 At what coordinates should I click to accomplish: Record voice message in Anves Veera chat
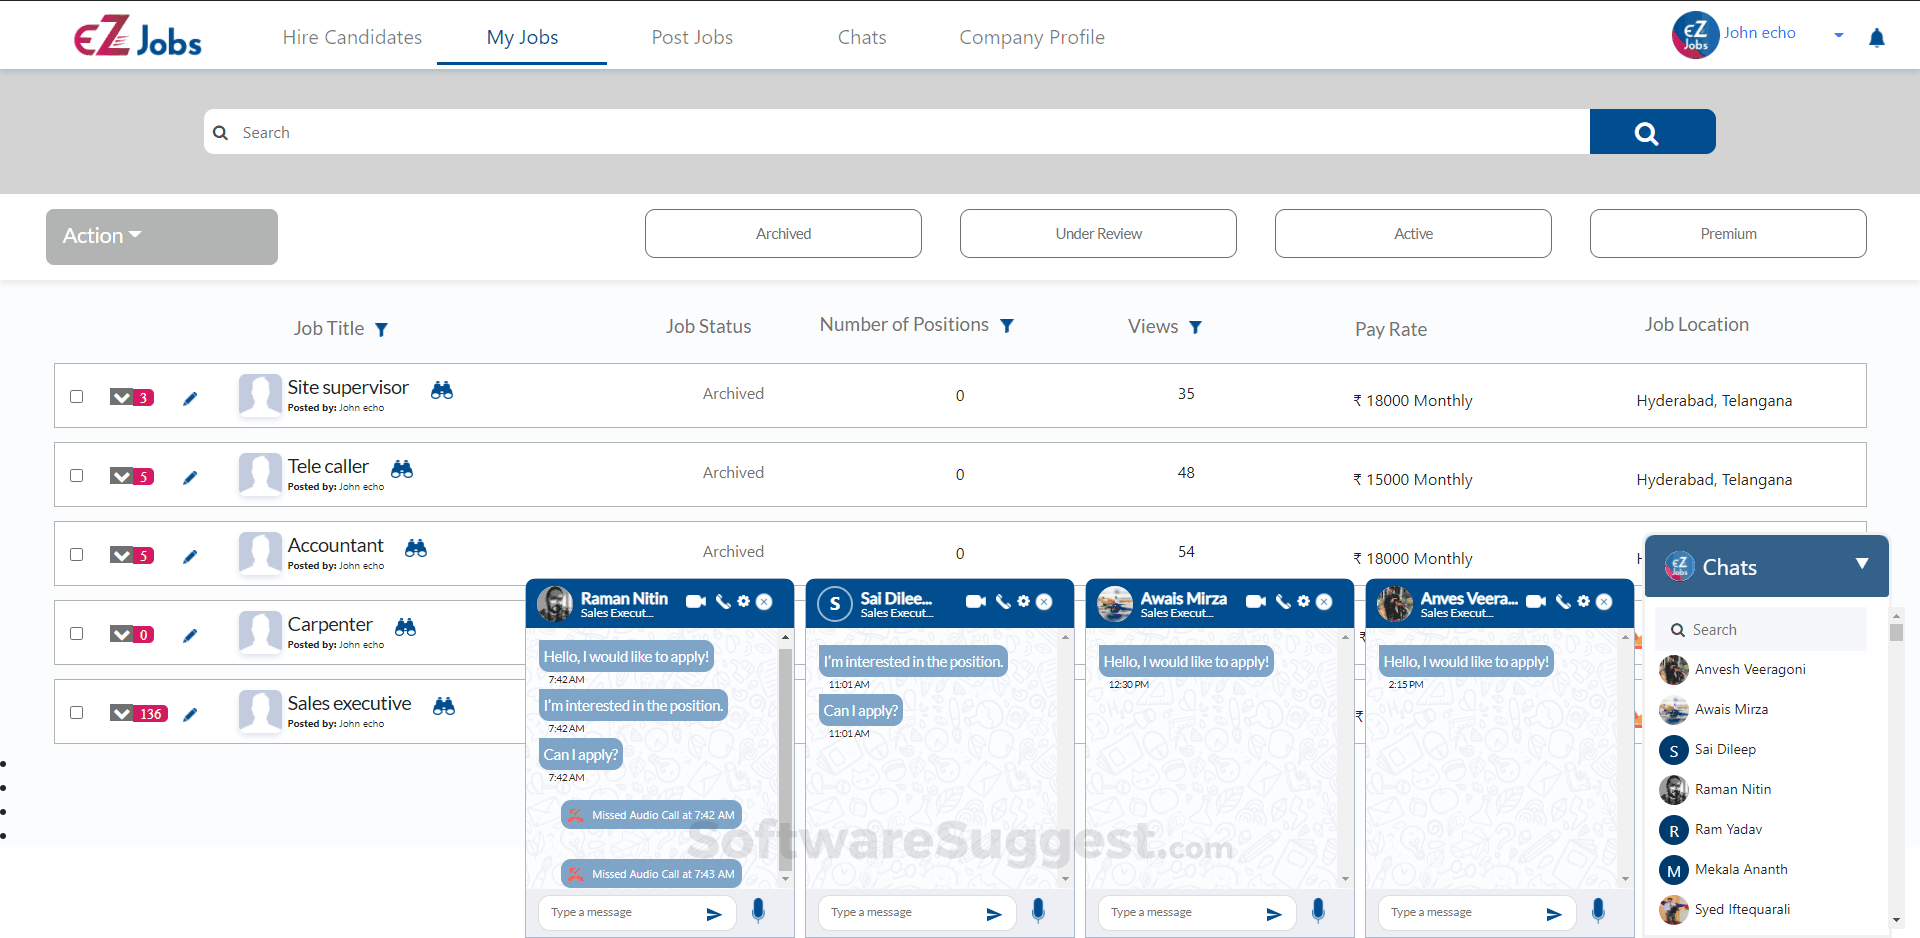point(1597,911)
